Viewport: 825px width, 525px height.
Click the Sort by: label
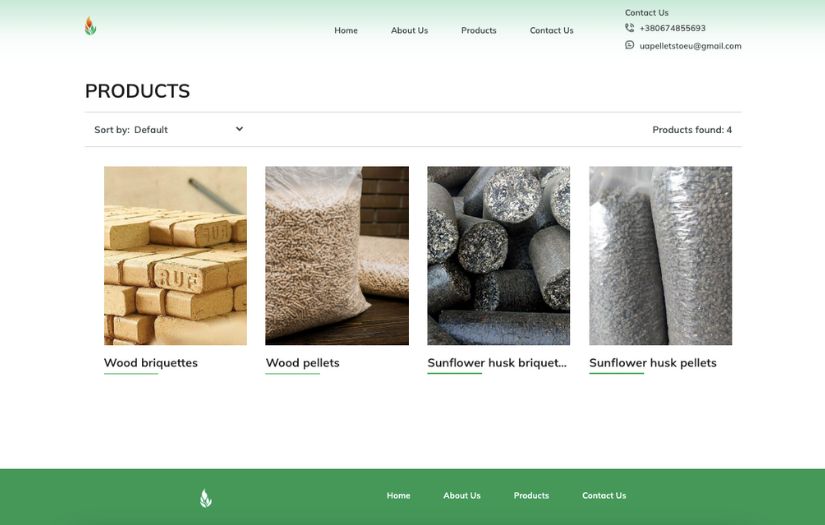(x=112, y=129)
